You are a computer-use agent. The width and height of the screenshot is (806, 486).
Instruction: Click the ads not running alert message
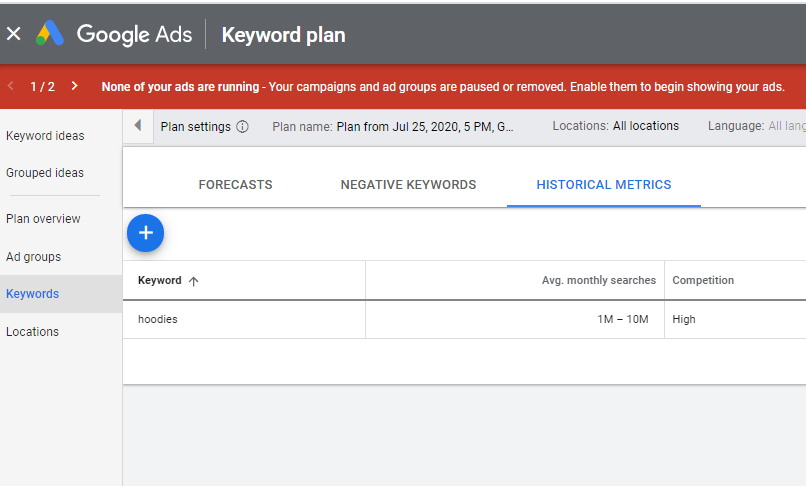[443, 86]
